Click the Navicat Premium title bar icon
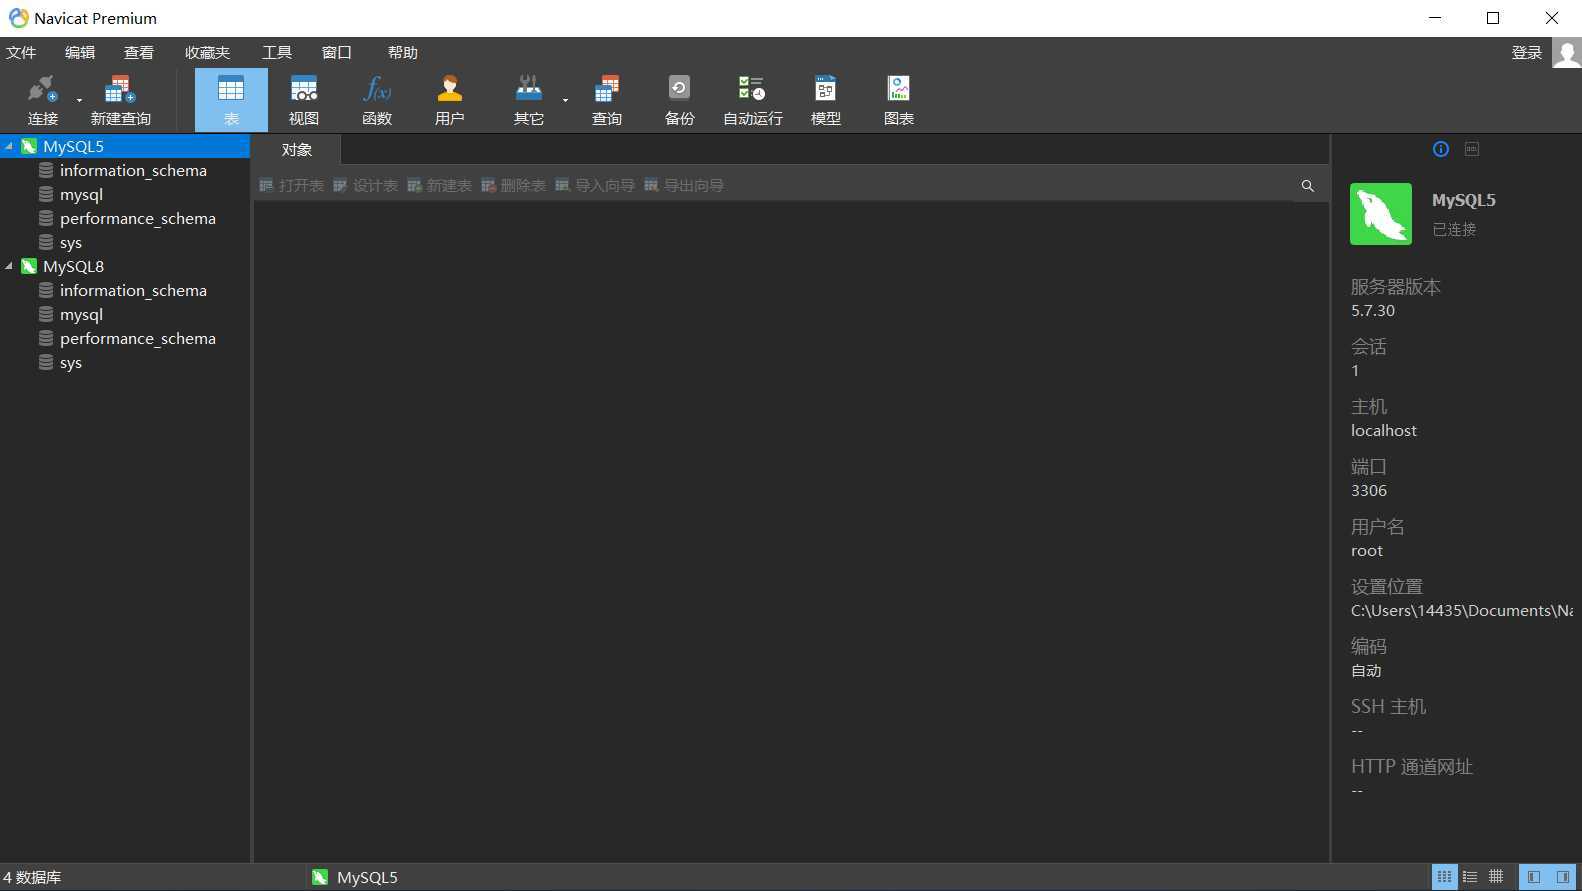Image resolution: width=1582 pixels, height=891 pixels. coord(18,18)
